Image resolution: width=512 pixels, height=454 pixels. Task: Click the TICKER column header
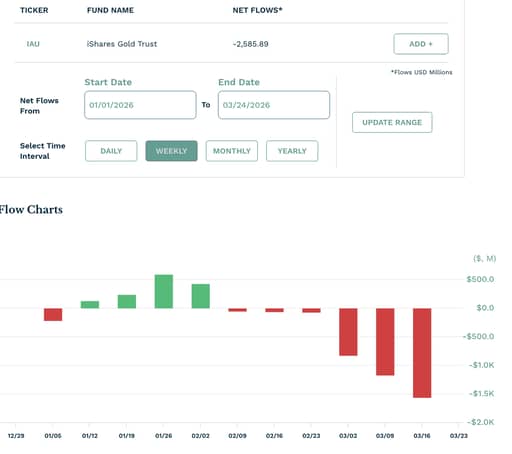[34, 10]
